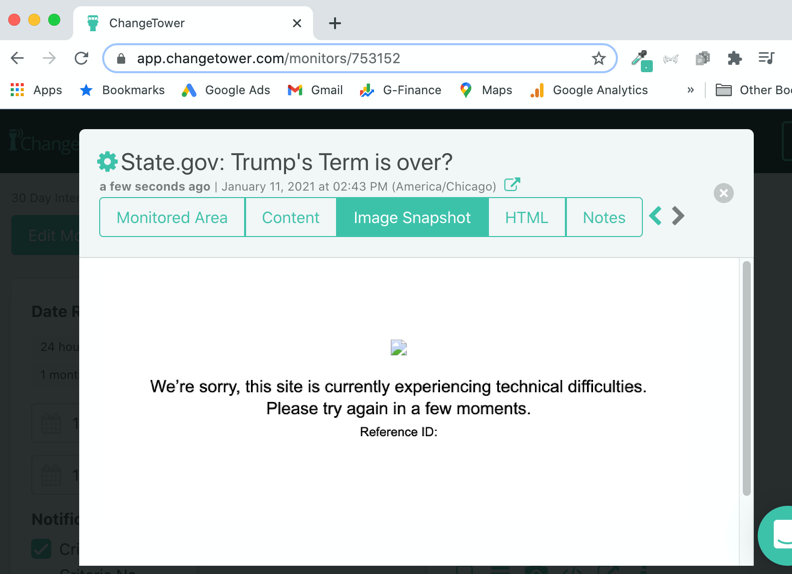Click the modal's vertical scrollbar
The image size is (792, 574).
746,378
